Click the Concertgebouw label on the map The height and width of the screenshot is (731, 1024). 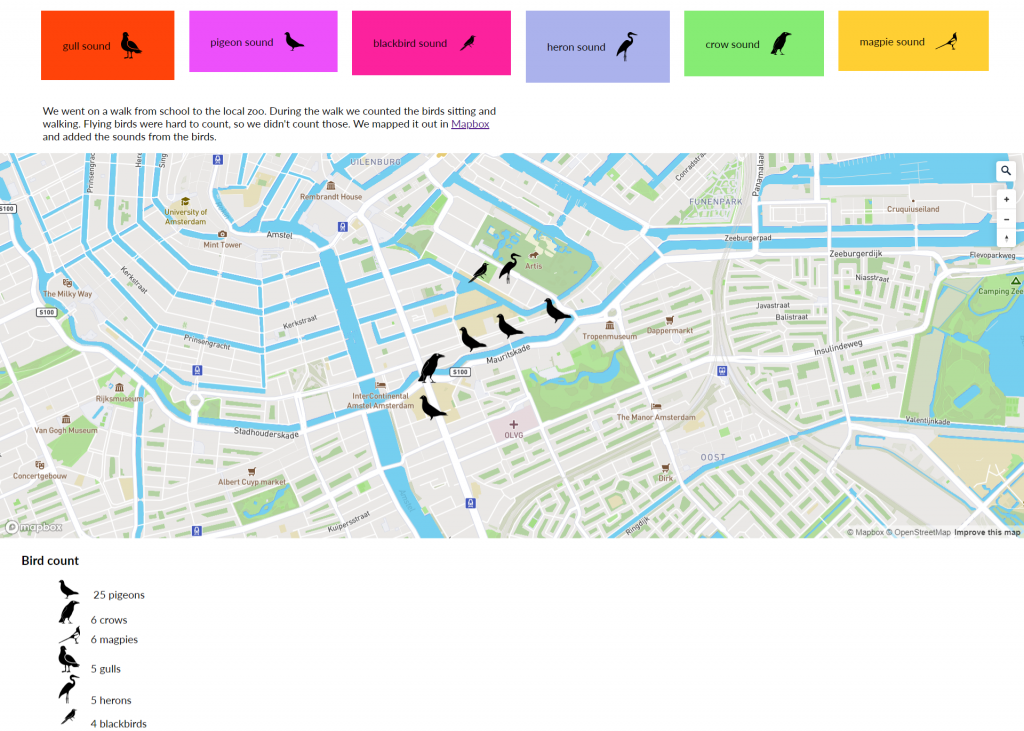click(x=40, y=476)
